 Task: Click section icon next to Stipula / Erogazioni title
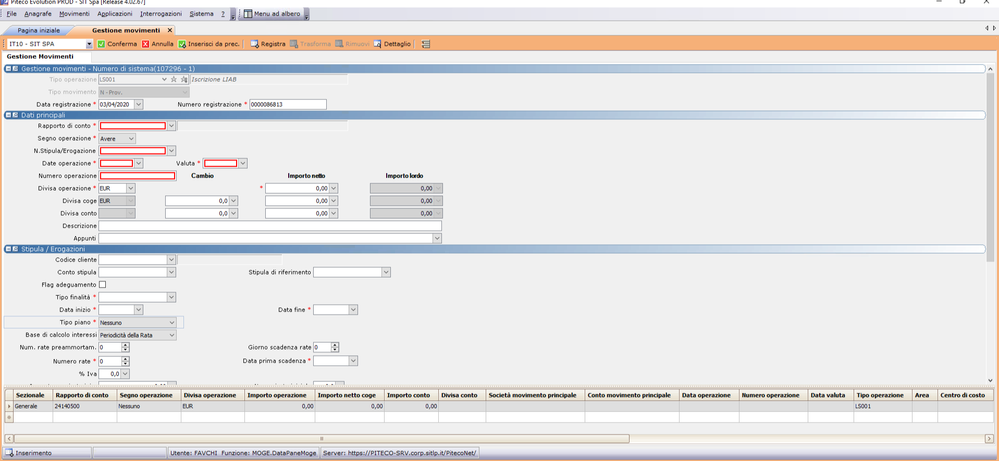[x=15, y=249]
